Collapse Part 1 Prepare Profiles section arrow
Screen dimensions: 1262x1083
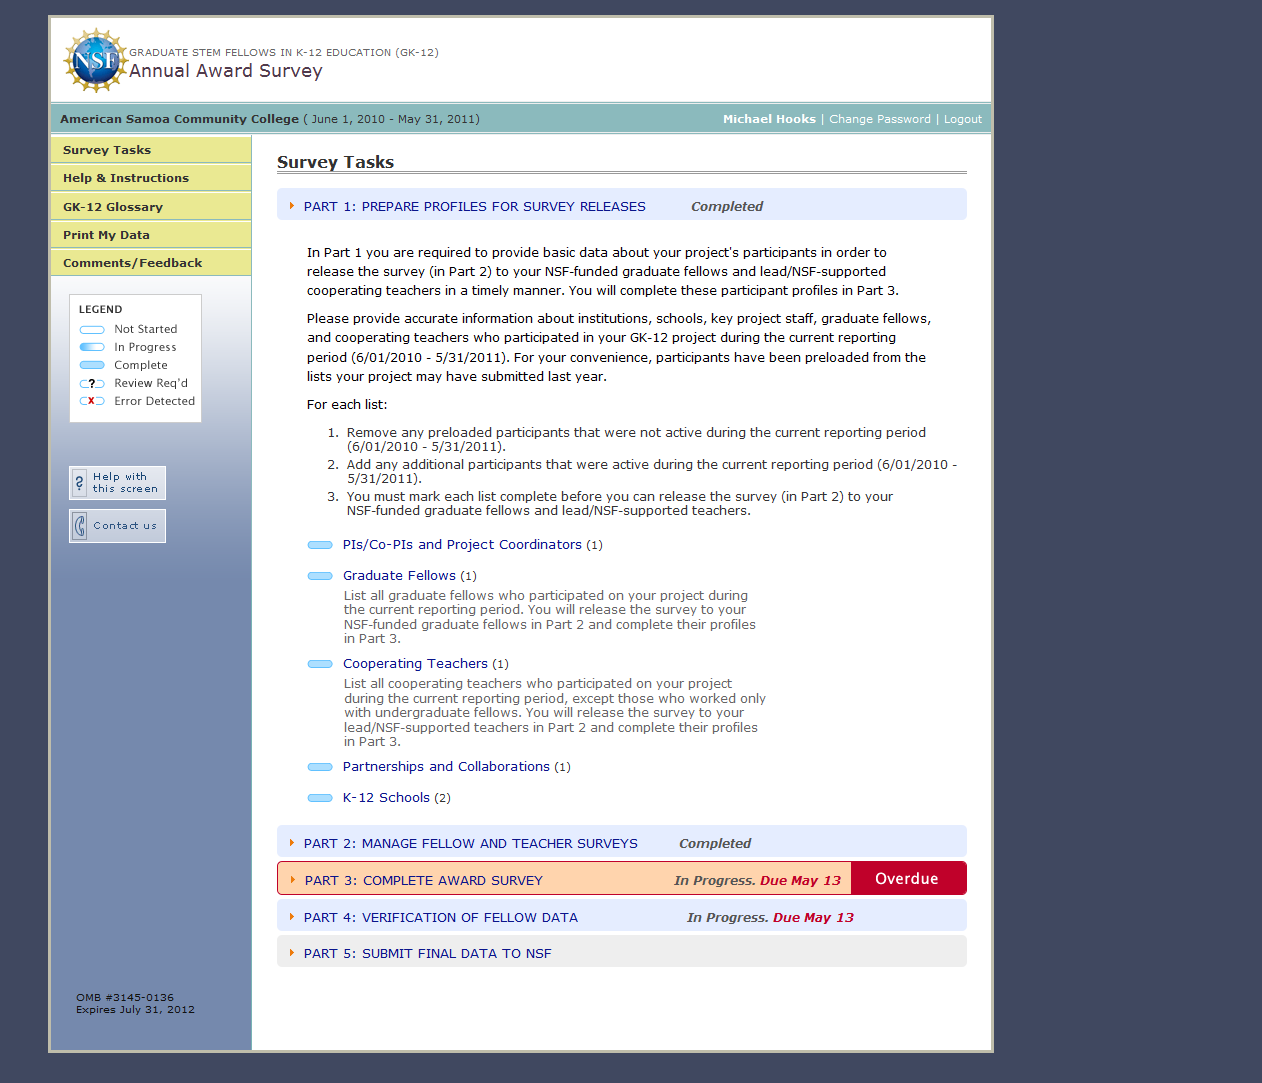(292, 206)
